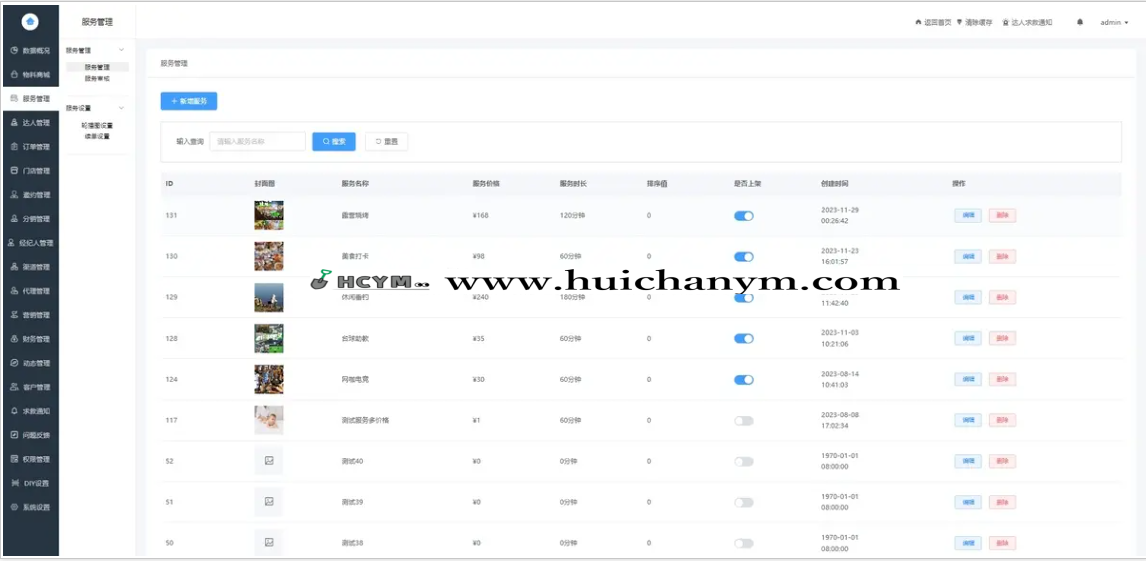Open 订单管理 sidebar icon
The image size is (1146, 561).
click(14, 147)
